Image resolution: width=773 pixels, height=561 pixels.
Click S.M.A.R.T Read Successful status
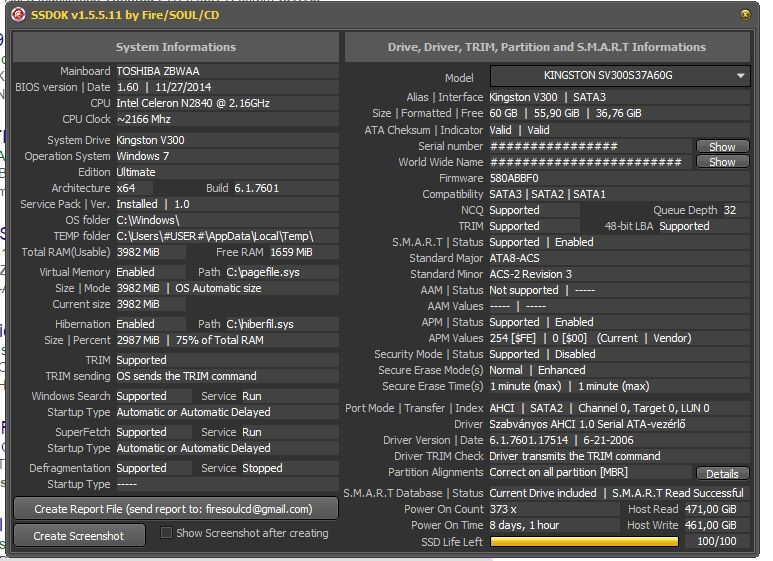point(677,493)
